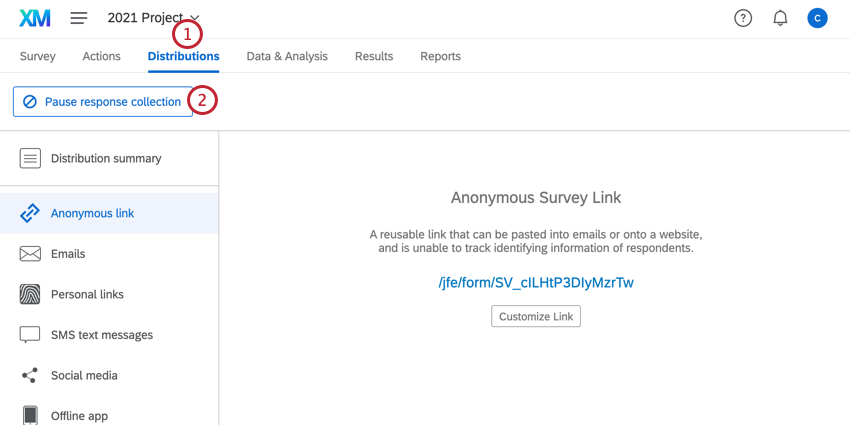This screenshot has width=850, height=425.
Task: Open the notifications bell
Action: tap(781, 18)
